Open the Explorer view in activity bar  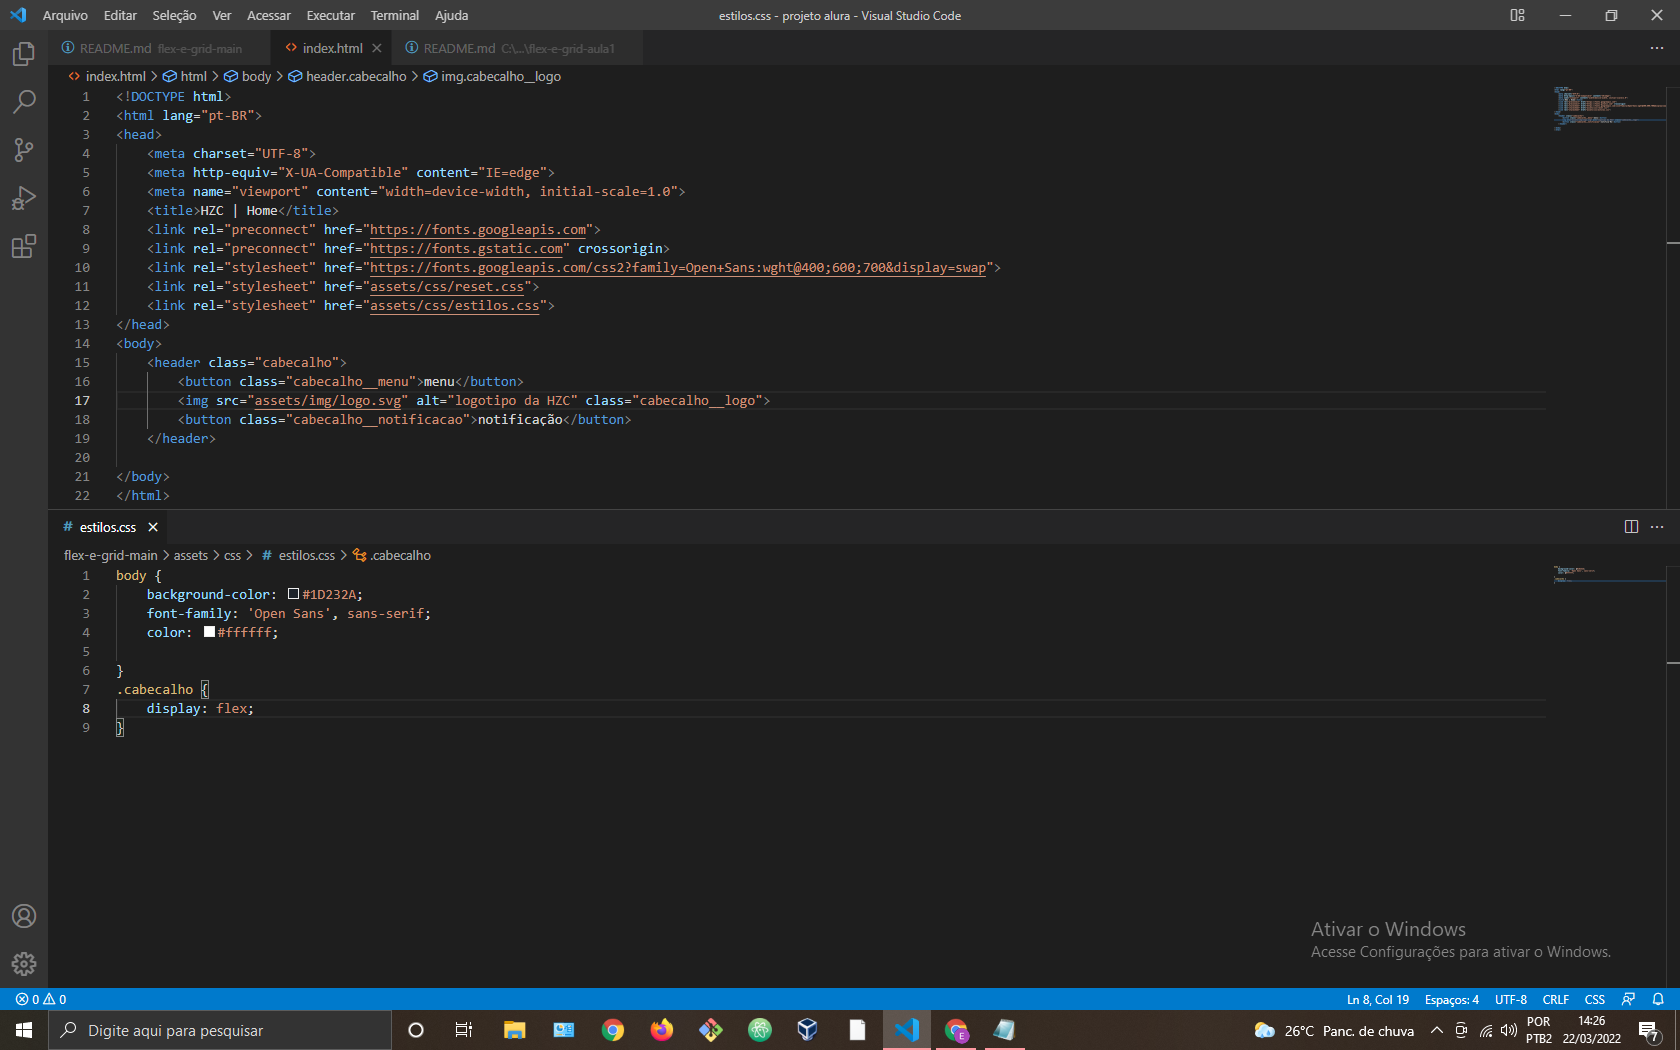point(24,54)
